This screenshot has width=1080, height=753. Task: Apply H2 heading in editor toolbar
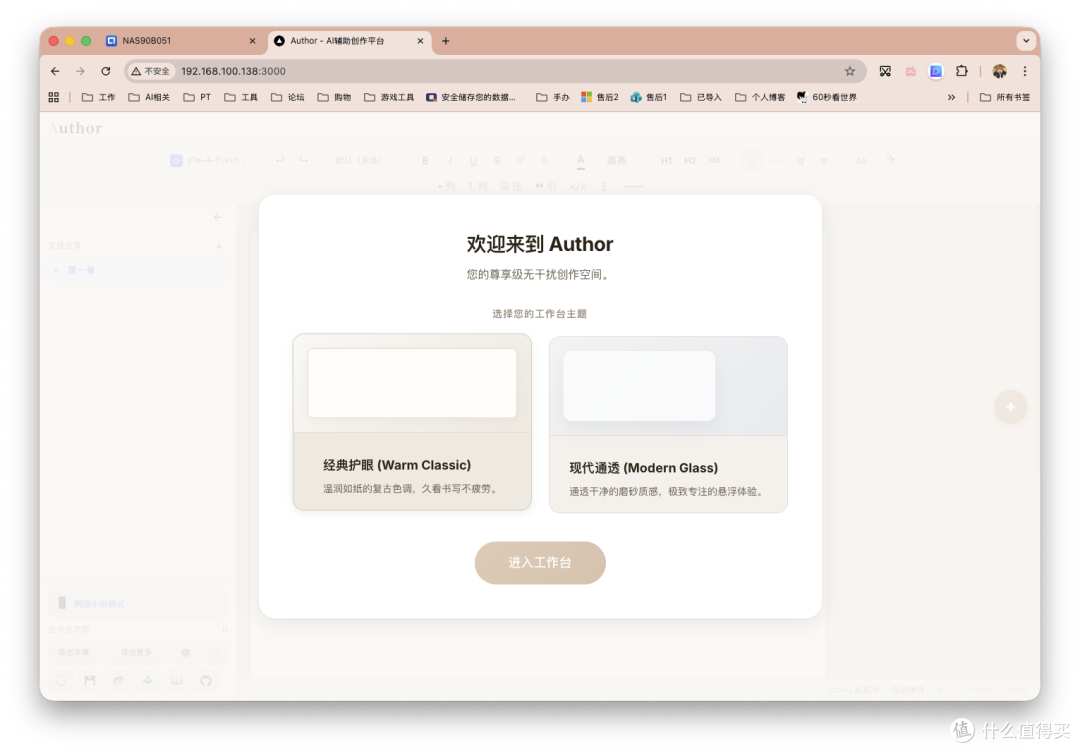point(690,161)
